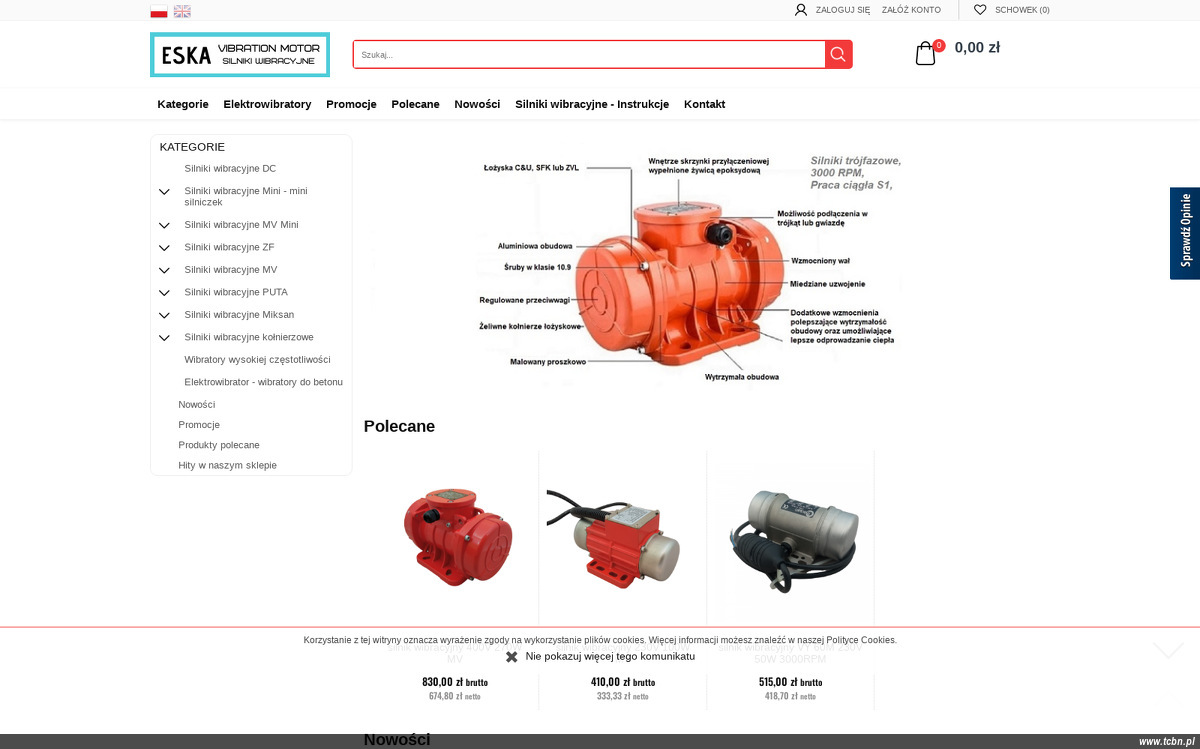The image size is (1200, 749).
Task: Expand Silniki wibracyjne Miksan category
Action: tap(164, 315)
